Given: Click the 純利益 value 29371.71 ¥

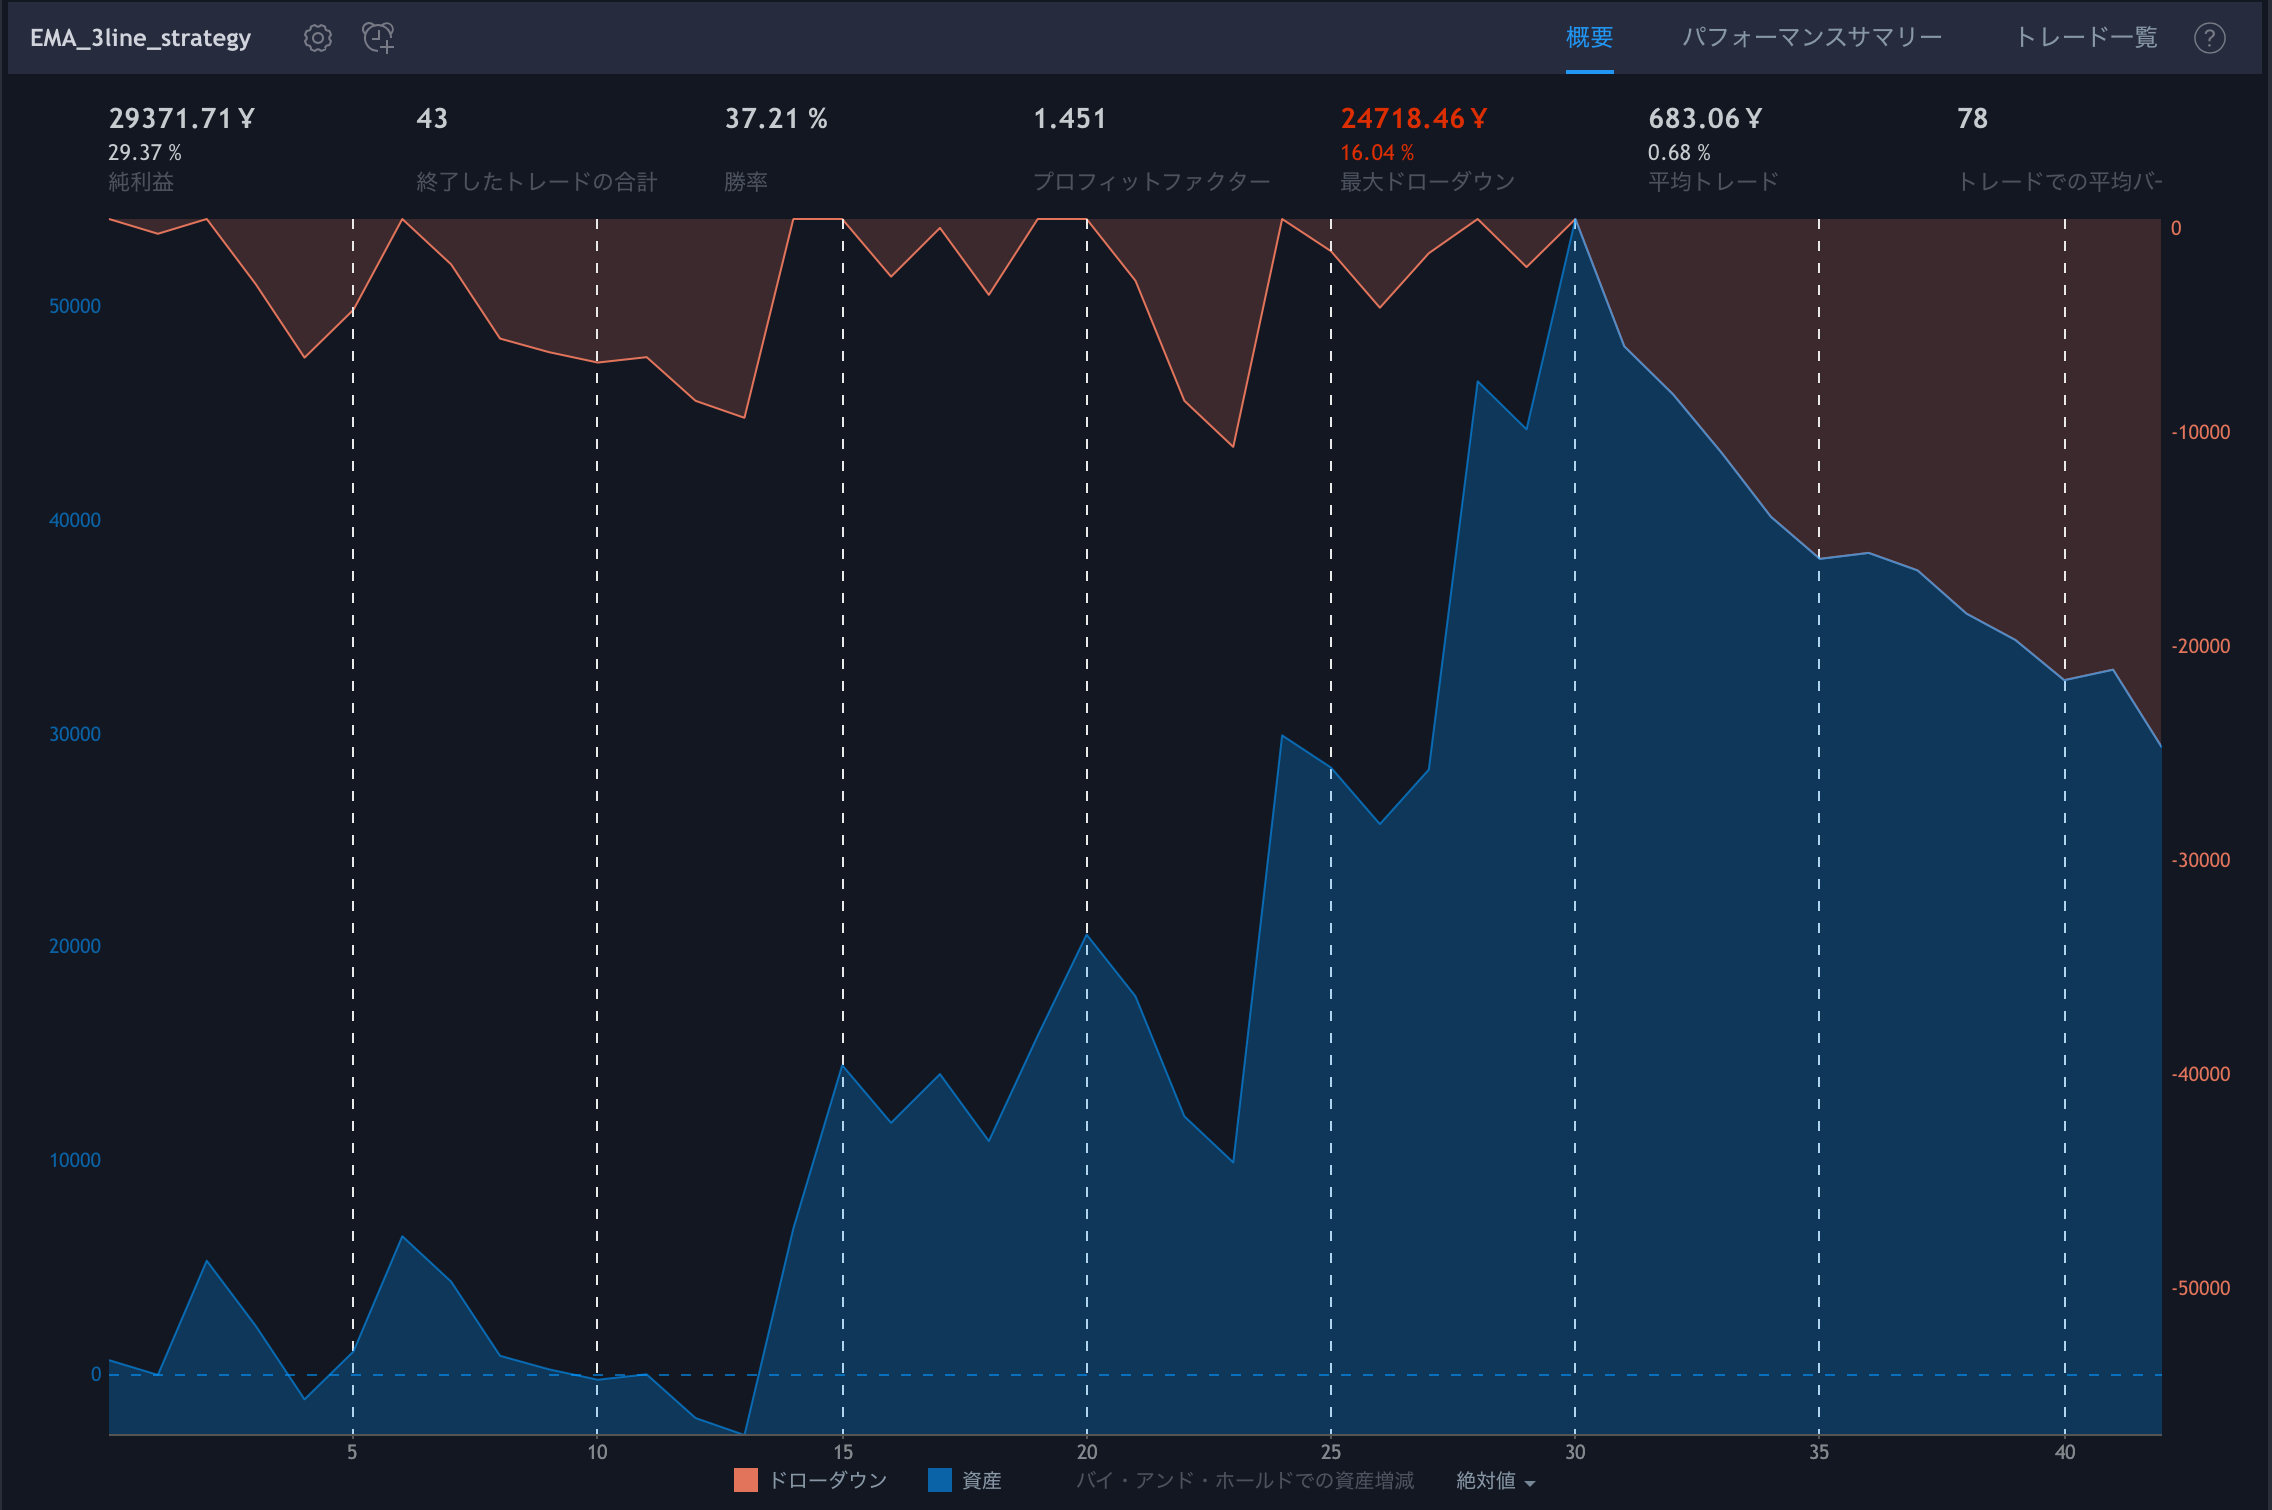Looking at the screenshot, I should pos(181,119).
